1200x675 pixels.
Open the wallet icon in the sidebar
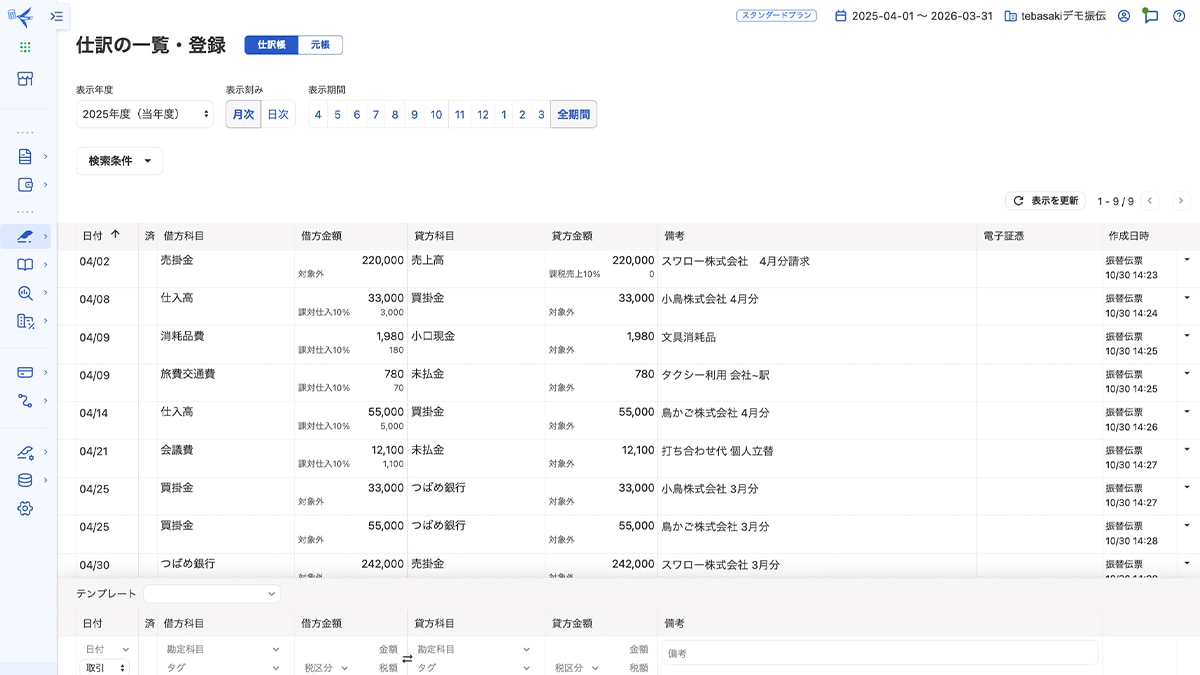click(x=25, y=185)
